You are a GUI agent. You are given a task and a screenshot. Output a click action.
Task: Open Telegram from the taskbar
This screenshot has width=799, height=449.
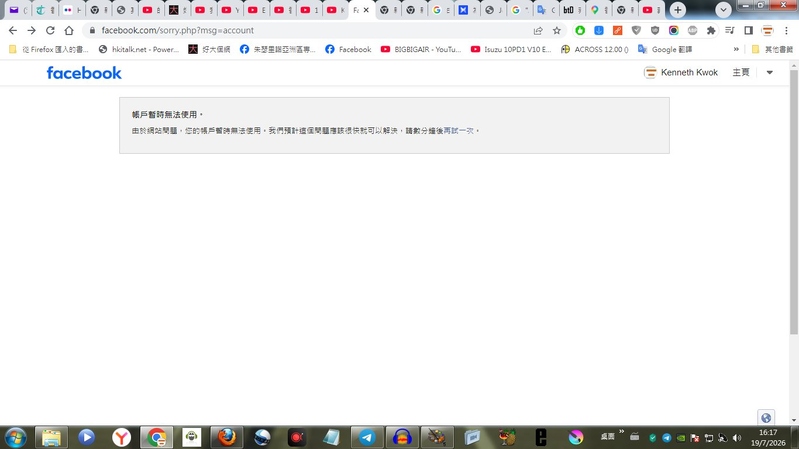(367, 437)
